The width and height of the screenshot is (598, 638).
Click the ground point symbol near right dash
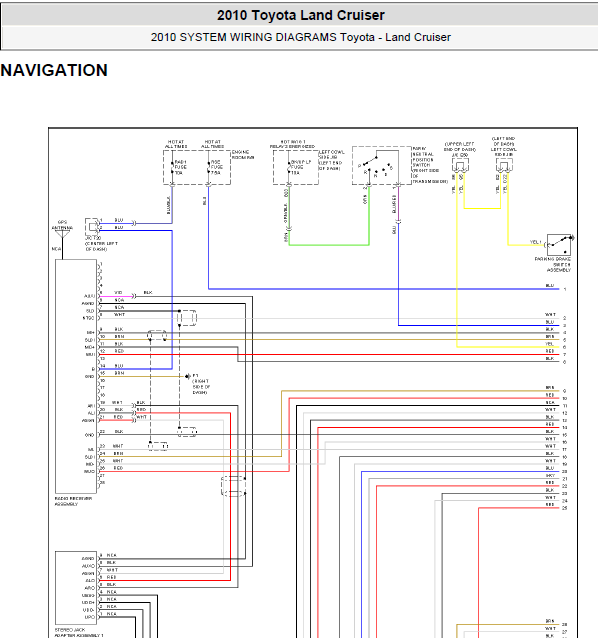188,376
